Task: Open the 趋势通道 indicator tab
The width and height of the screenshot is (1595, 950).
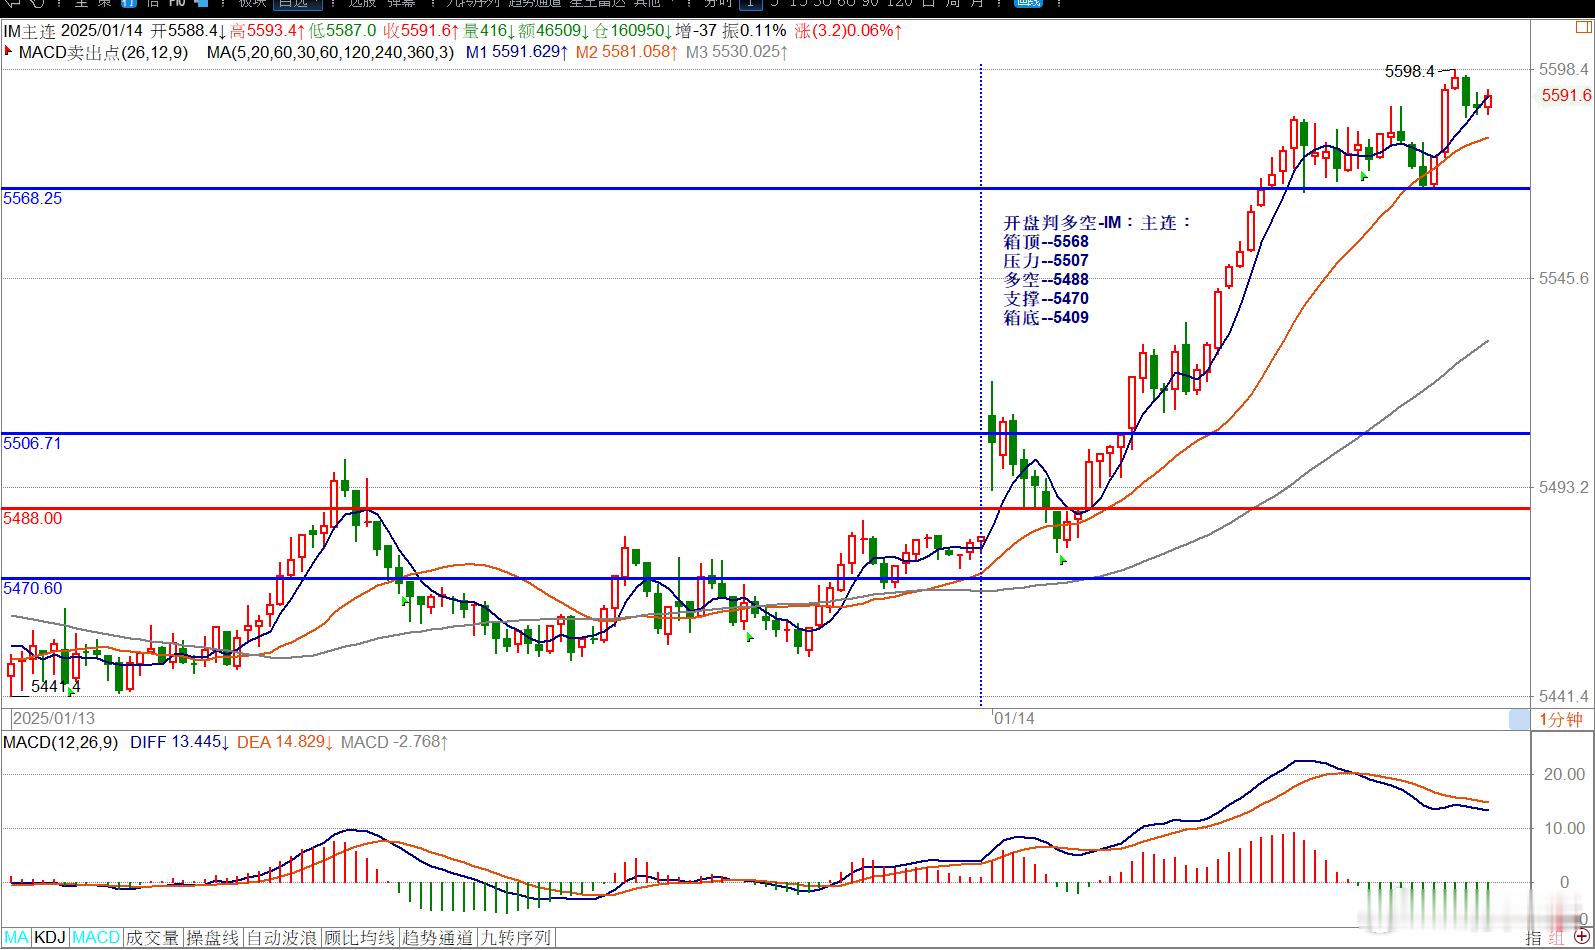Action: 438,938
